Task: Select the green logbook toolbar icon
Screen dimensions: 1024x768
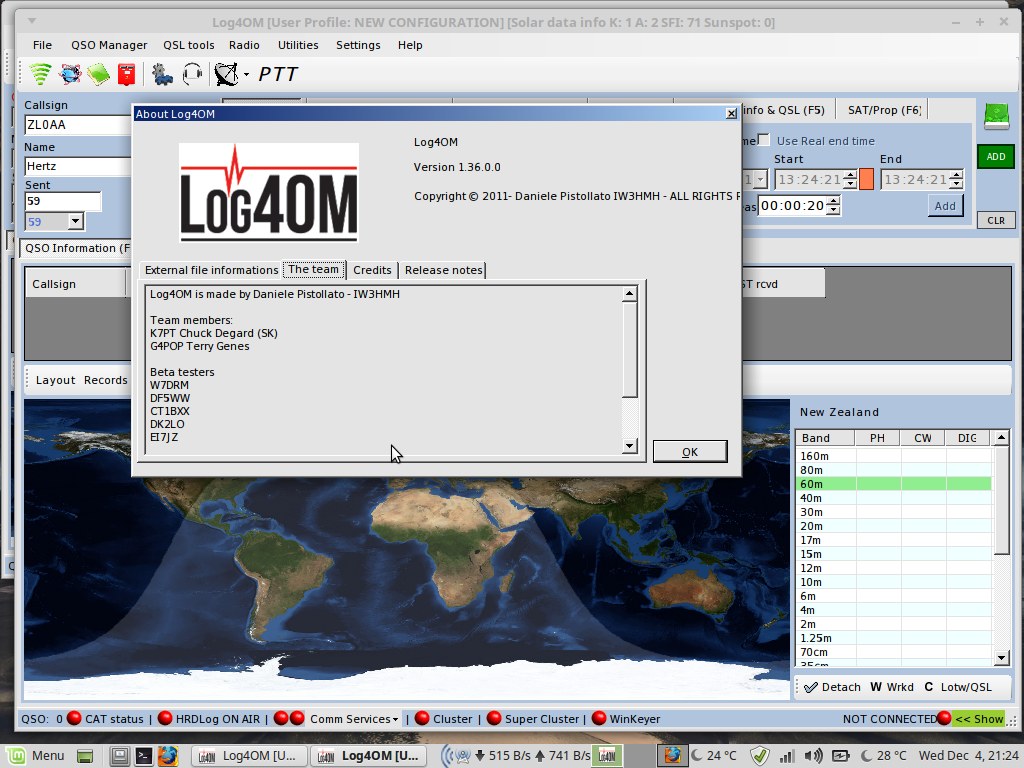Action: 96,73
